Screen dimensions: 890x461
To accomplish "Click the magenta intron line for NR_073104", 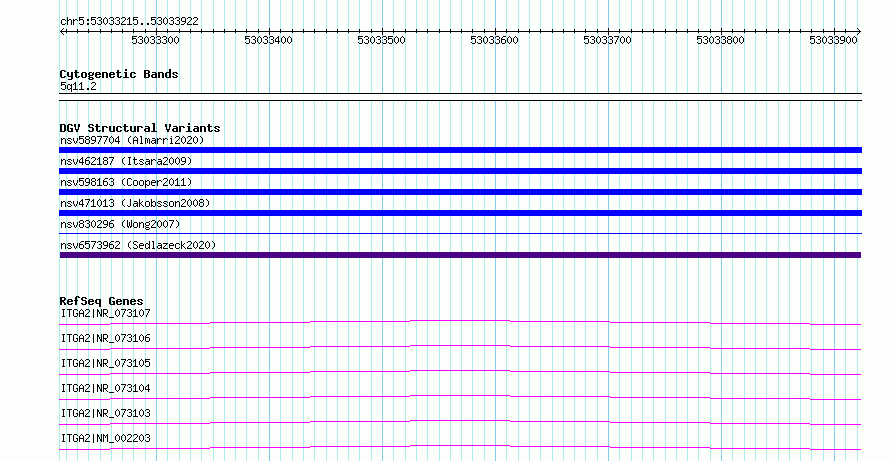I will 460,397.
